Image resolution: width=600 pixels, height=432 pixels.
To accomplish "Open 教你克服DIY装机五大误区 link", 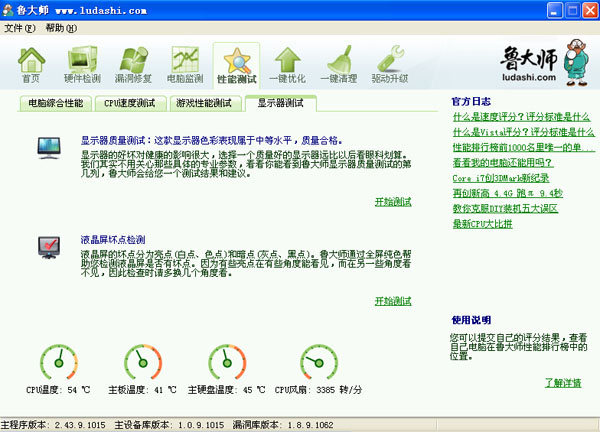I will tap(505, 209).
